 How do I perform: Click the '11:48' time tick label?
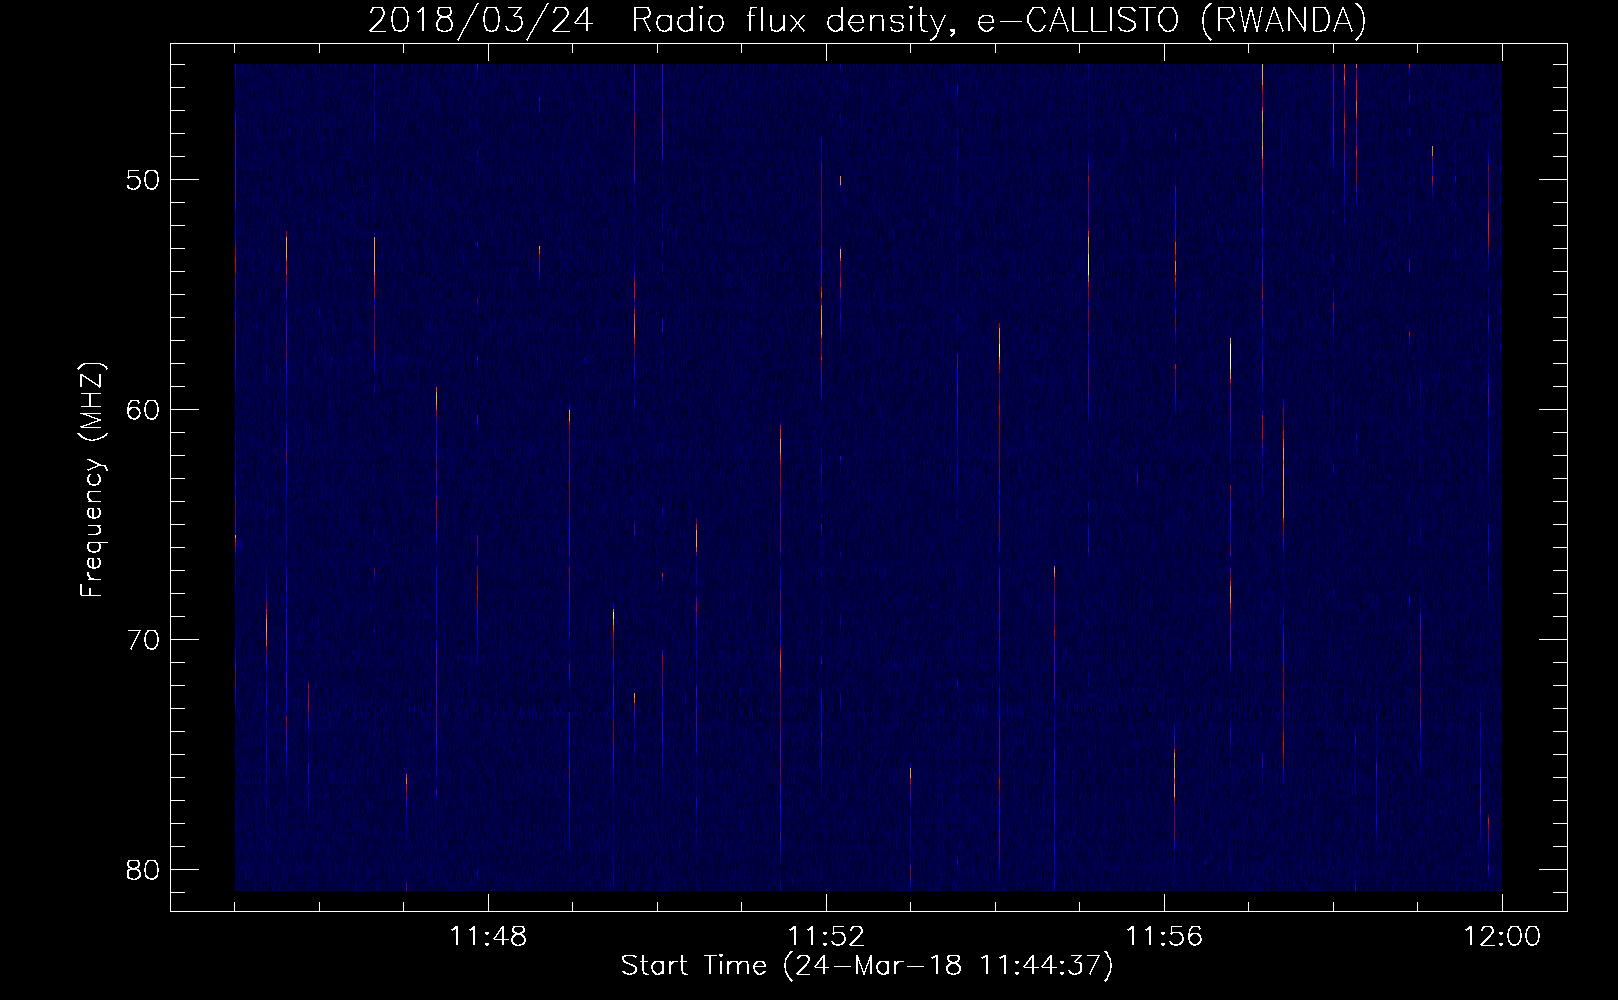(x=488, y=937)
